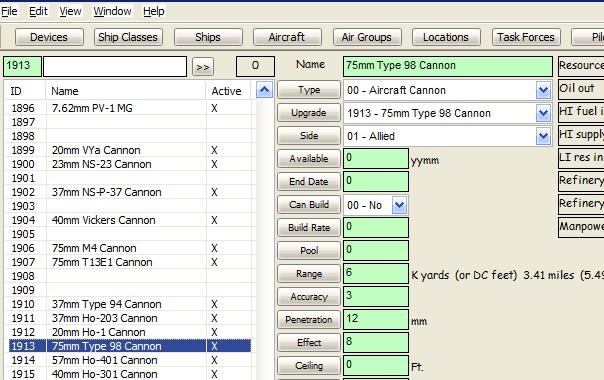Expand the Can Build dropdown arrow
The image size is (604, 380).
coord(399,205)
